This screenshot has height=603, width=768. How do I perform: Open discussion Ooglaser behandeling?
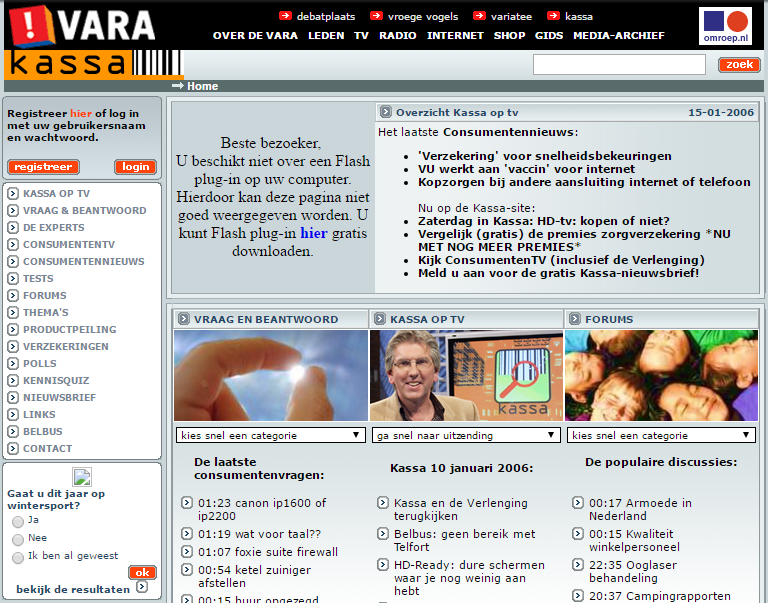coord(633,571)
